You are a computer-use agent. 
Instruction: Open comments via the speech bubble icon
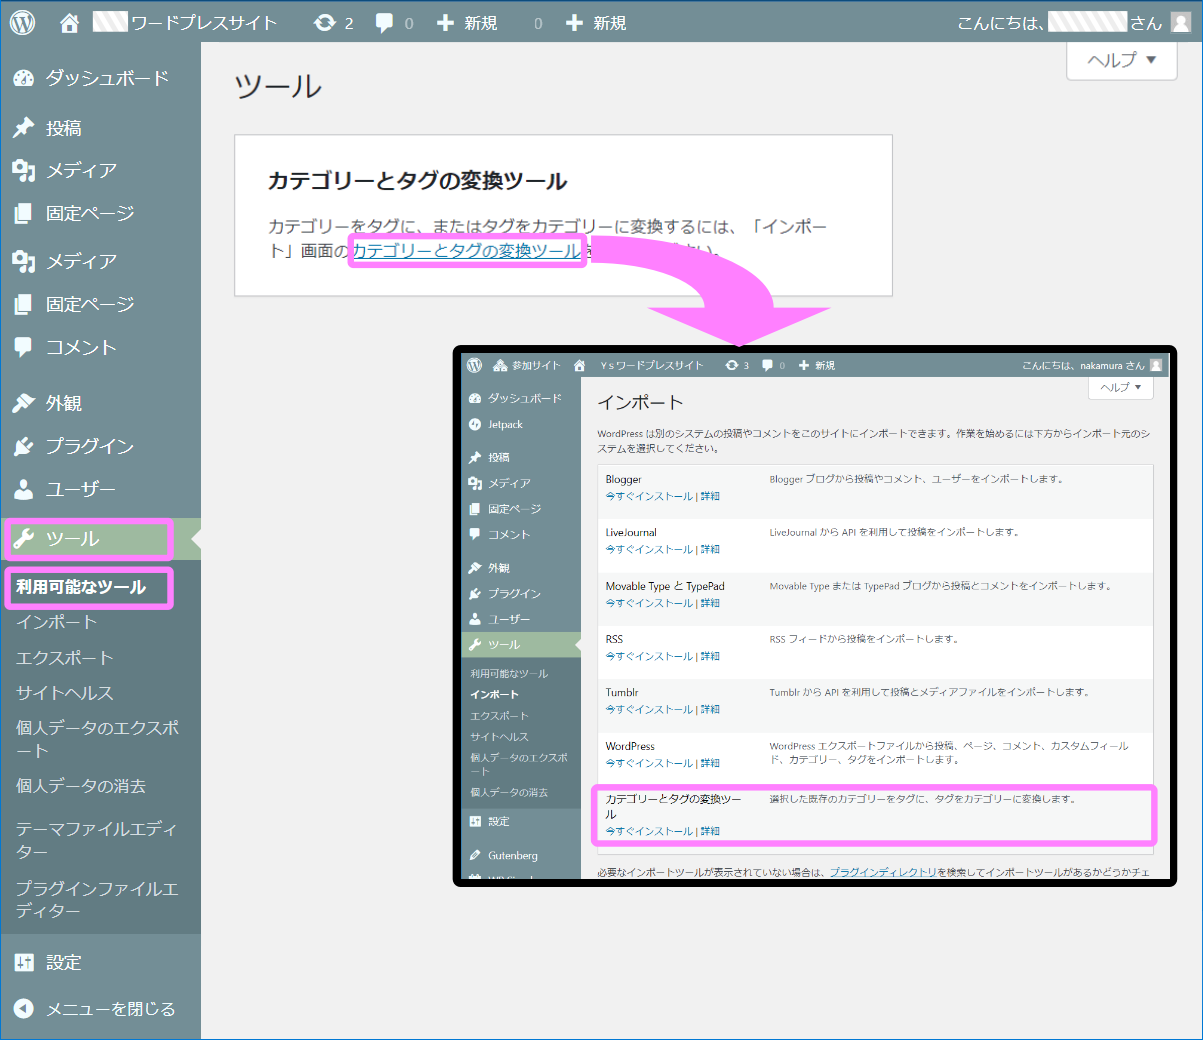(x=385, y=21)
